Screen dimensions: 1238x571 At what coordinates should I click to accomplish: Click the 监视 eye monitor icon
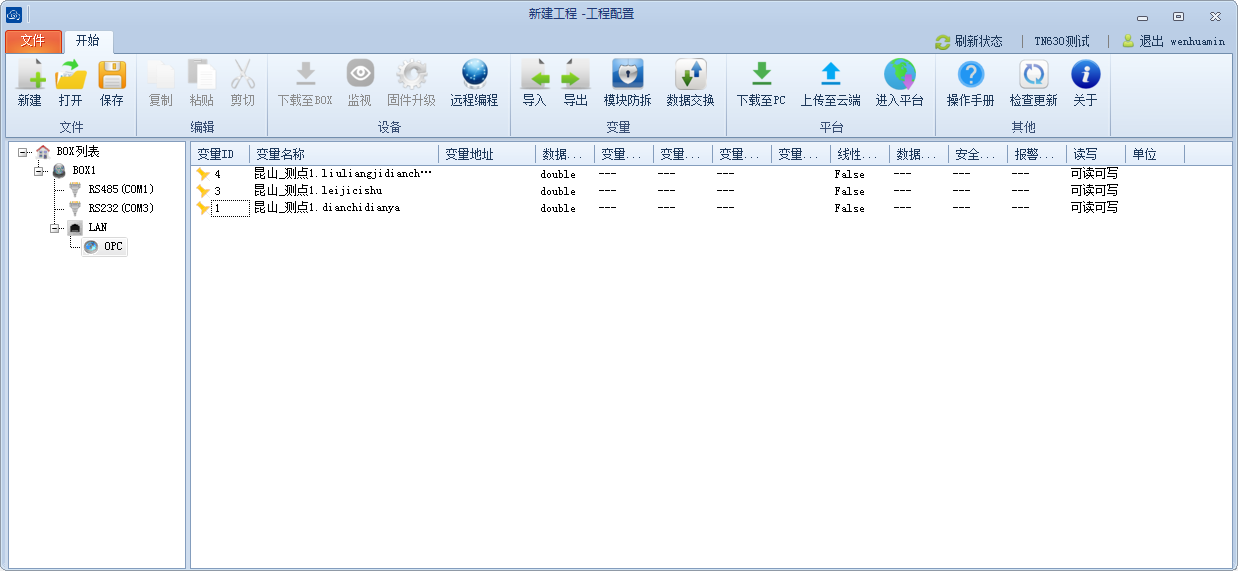[360, 74]
